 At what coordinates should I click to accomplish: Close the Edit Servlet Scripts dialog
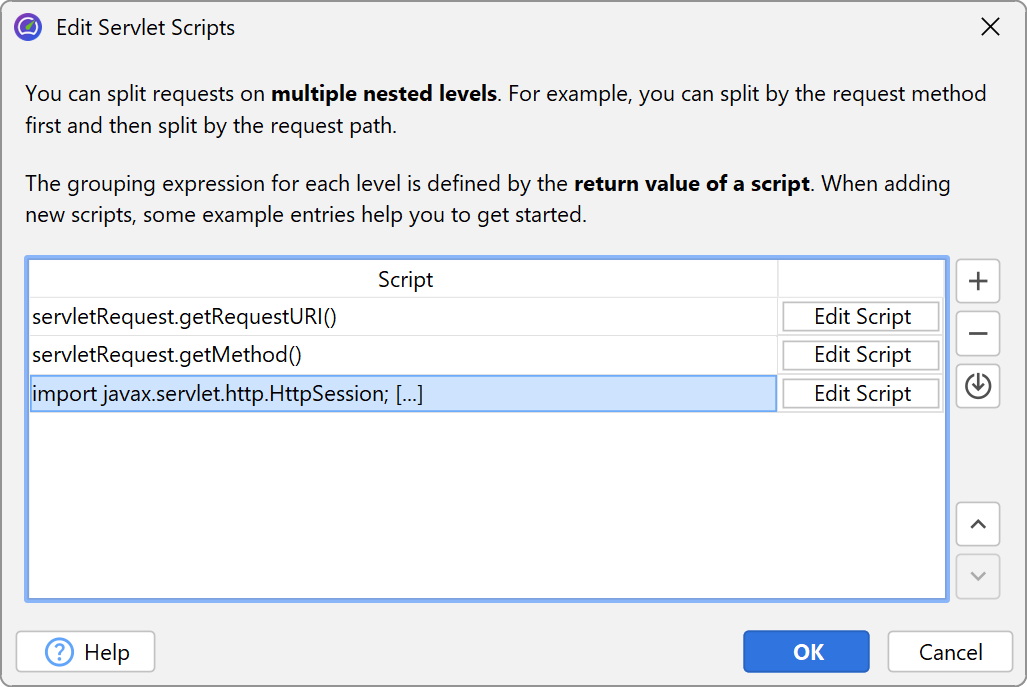pos(990,27)
